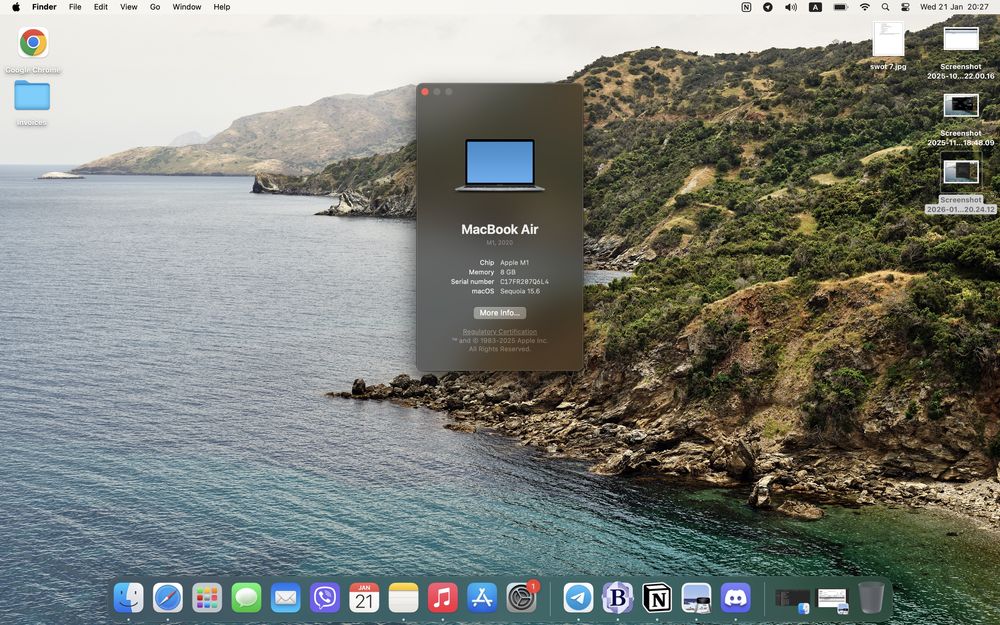Open the File menu
Screen dimensions: 1000x625
pos(75,7)
